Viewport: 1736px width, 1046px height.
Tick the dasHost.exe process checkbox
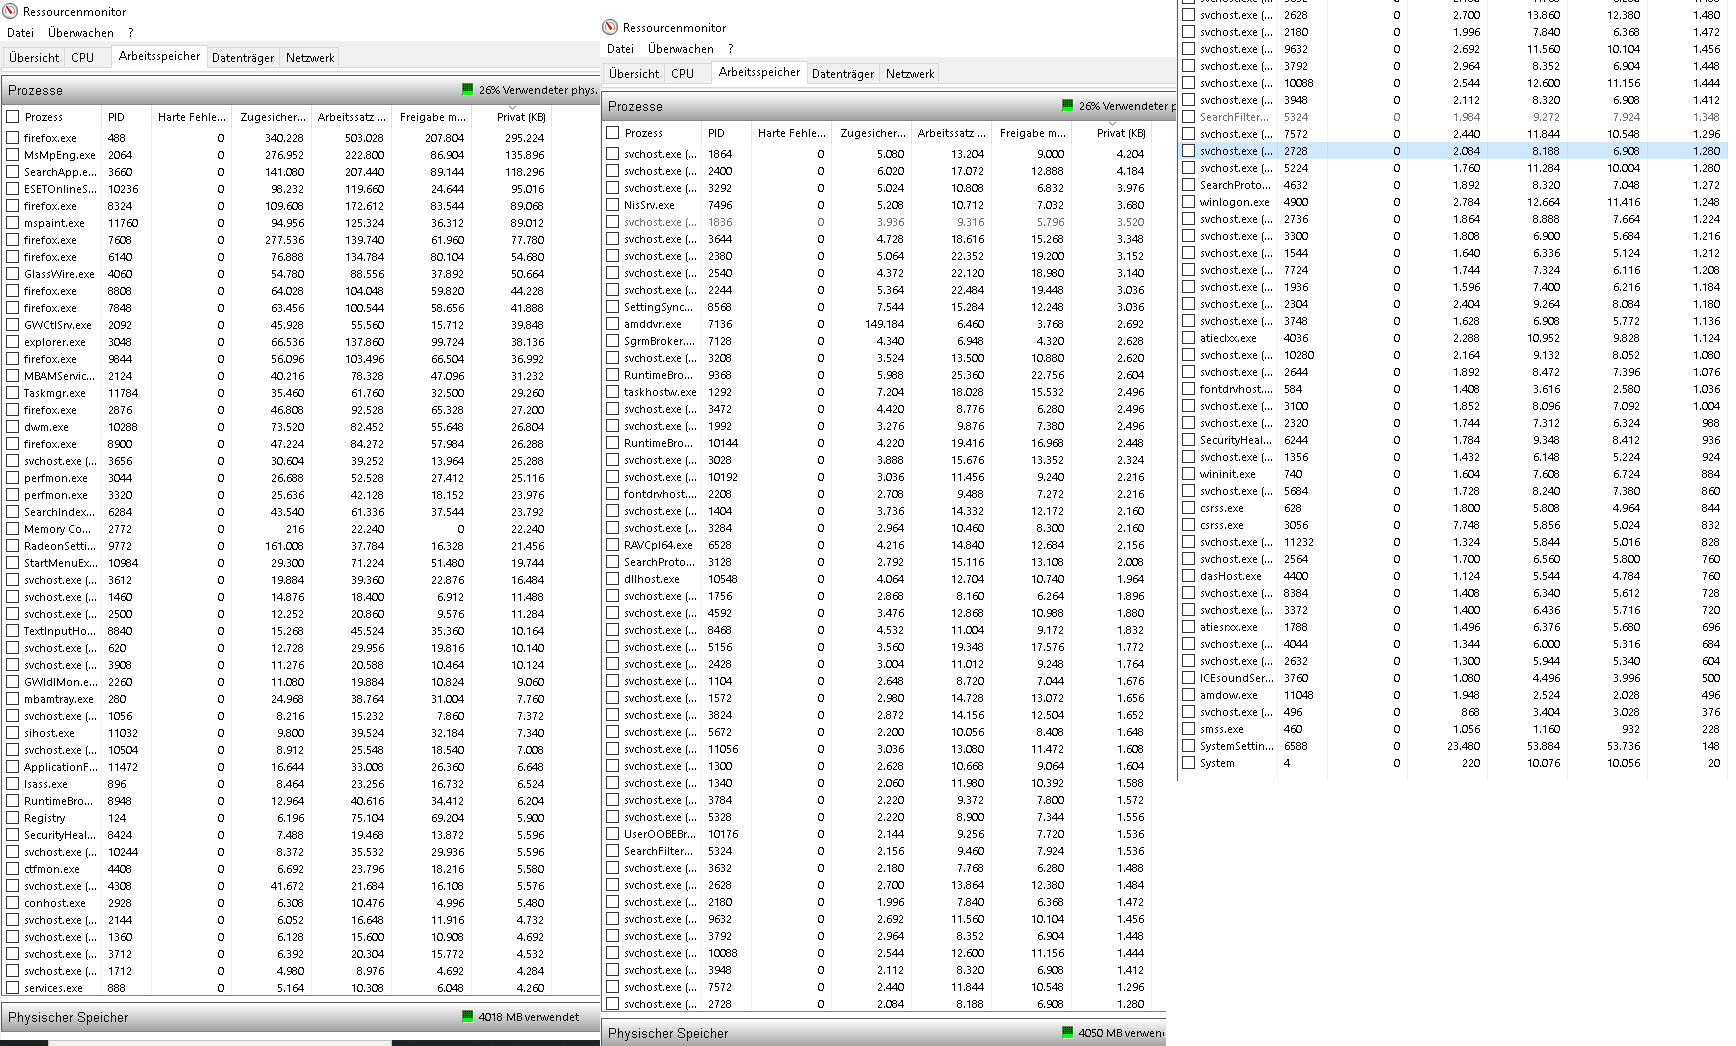(1189, 576)
